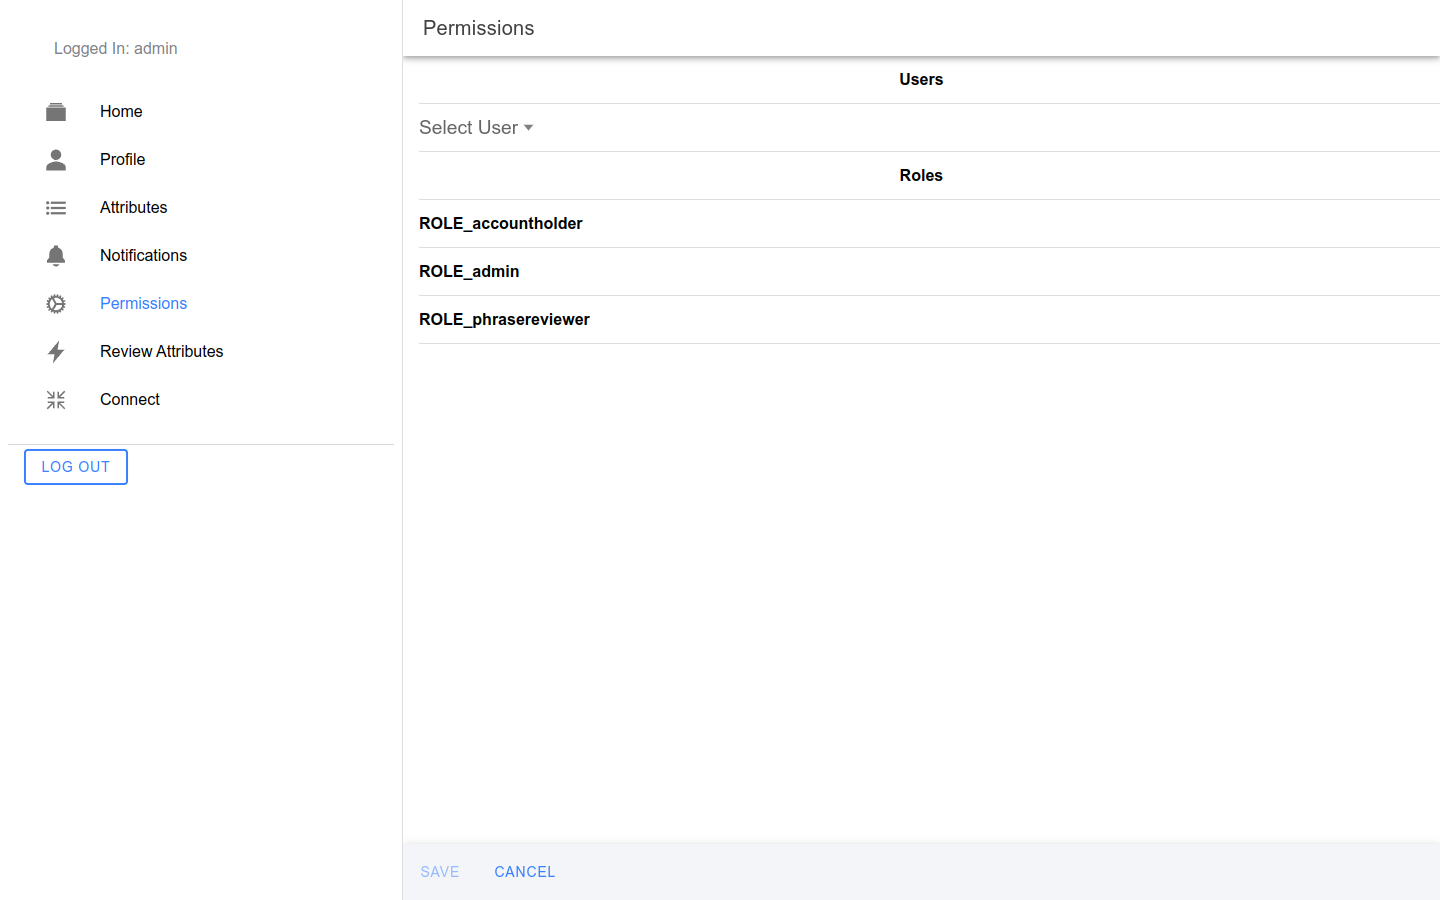Go to the Home menu label
Viewport: 1440px width, 900px height.
click(121, 112)
